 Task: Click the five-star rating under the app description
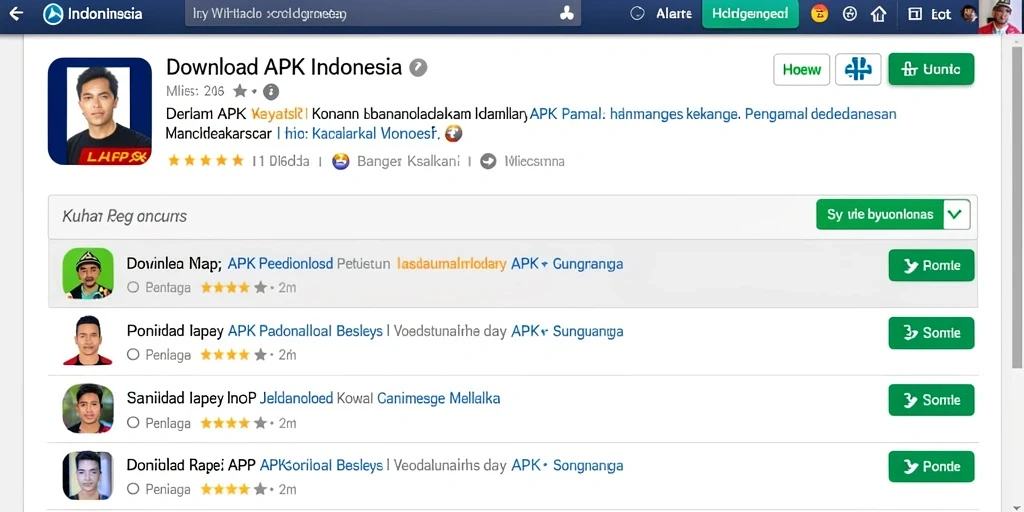click(x=206, y=161)
